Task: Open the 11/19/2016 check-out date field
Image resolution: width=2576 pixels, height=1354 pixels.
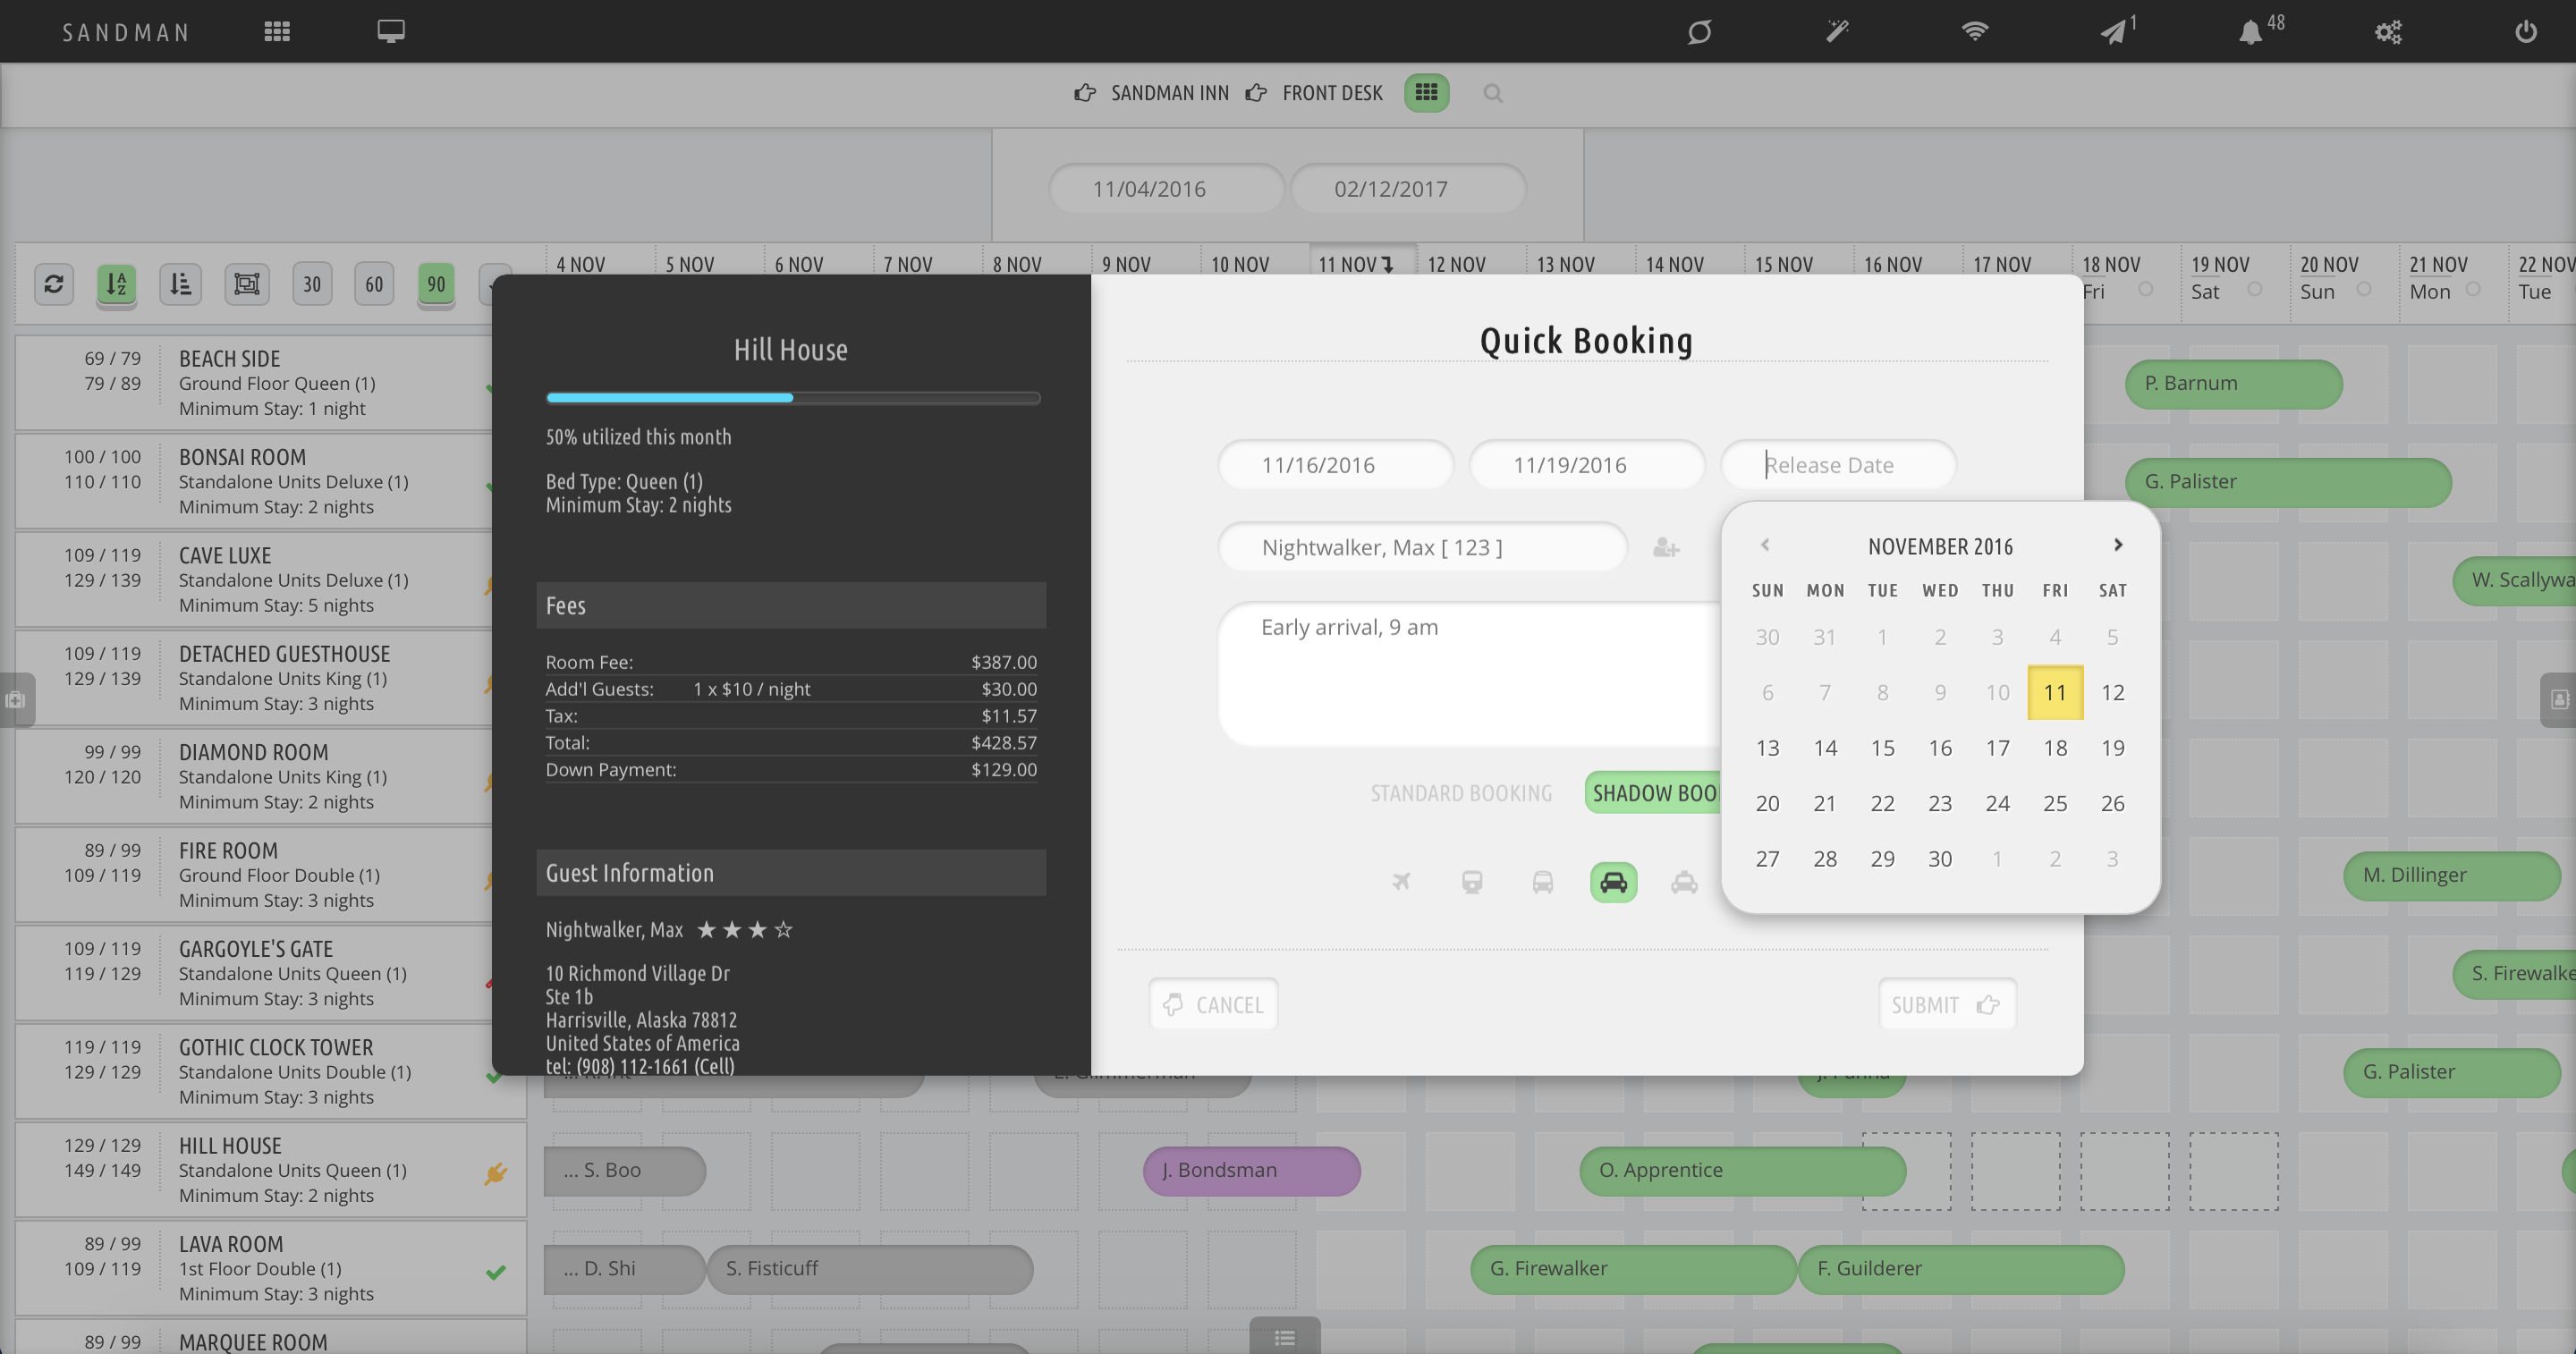Action: tap(1587, 465)
